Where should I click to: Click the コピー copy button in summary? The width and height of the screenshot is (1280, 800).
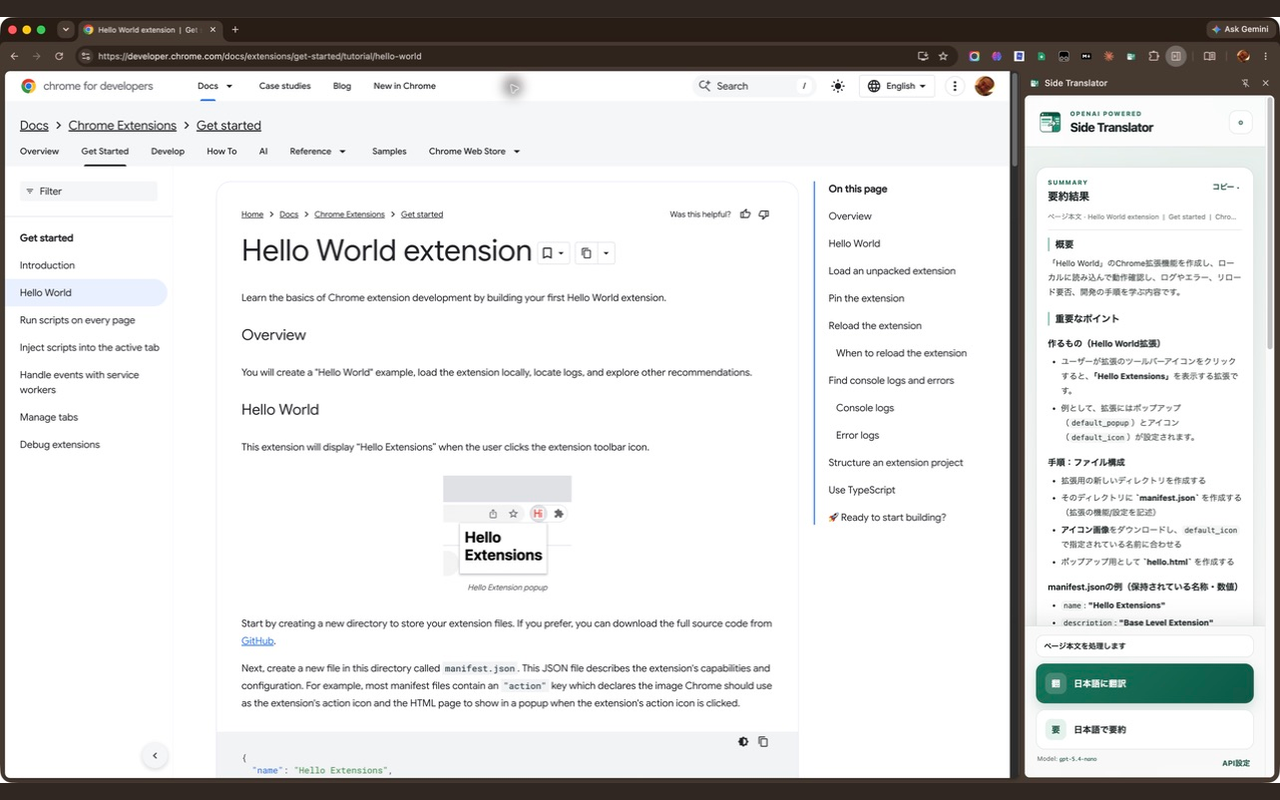pos(1225,187)
